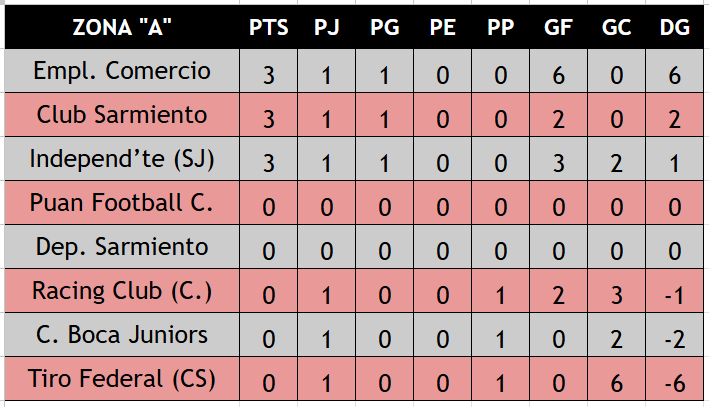Click the GC column header
This screenshot has width=709, height=407.
pyautogui.click(x=616, y=27)
